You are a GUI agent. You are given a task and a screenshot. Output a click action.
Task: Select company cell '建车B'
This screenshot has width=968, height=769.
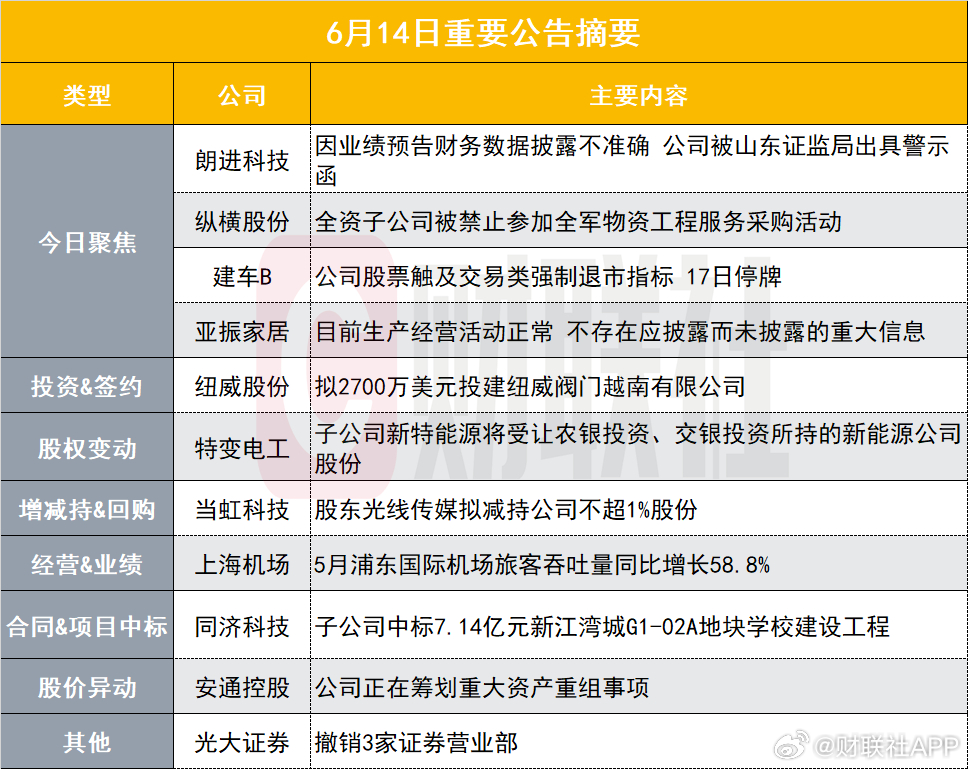[242, 276]
